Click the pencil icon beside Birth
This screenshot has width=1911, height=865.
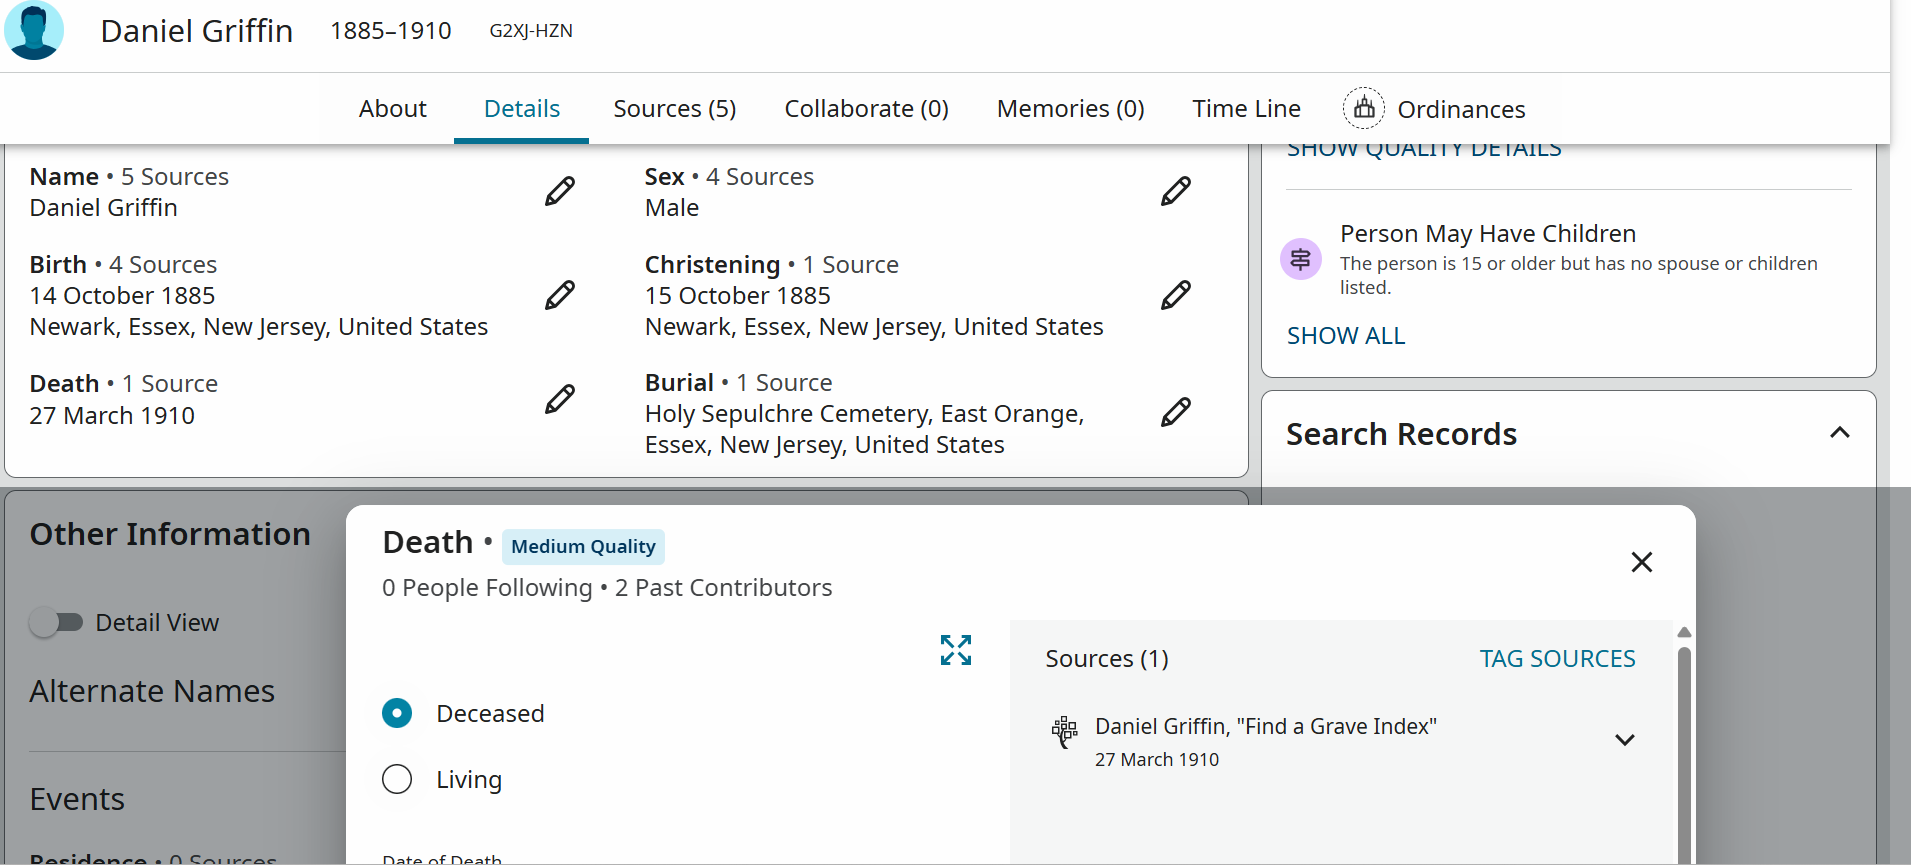[x=560, y=295]
